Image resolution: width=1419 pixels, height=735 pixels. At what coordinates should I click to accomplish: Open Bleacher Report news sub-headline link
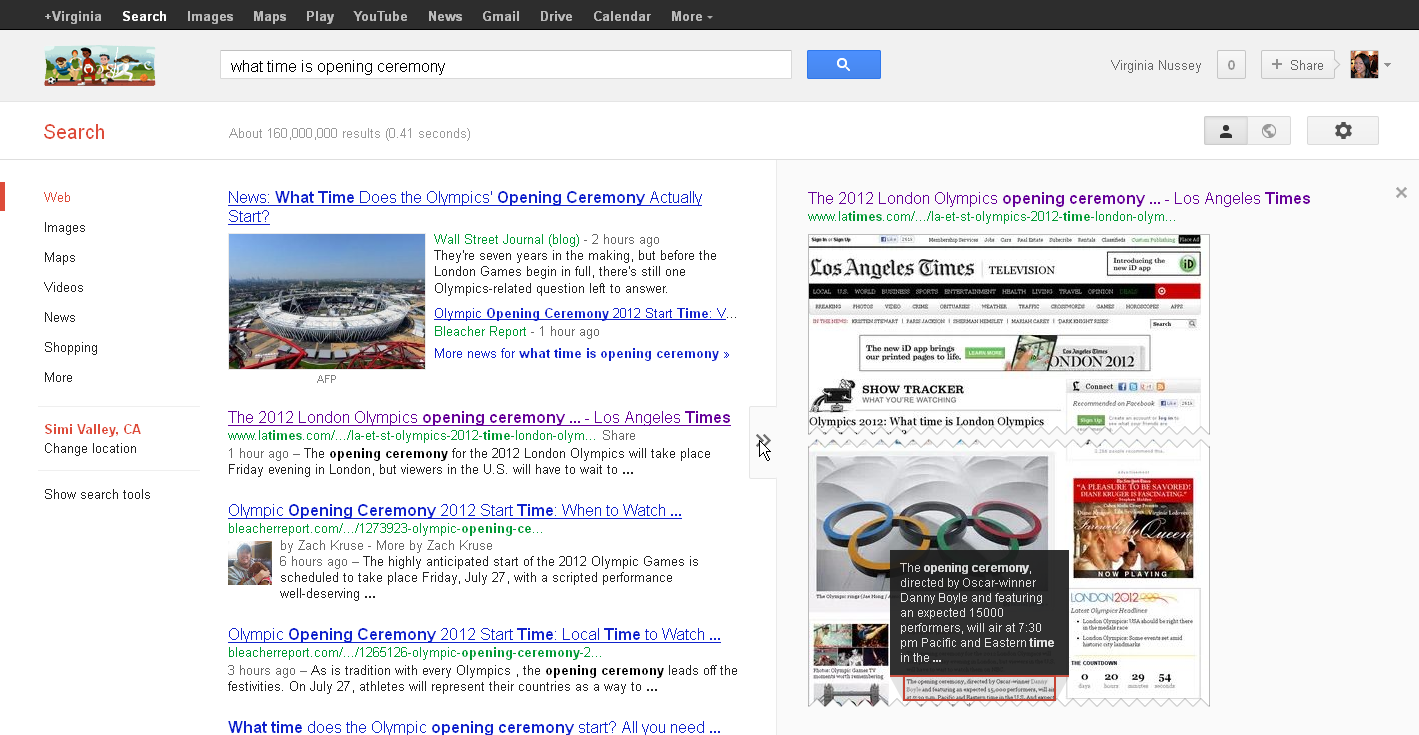coord(586,313)
